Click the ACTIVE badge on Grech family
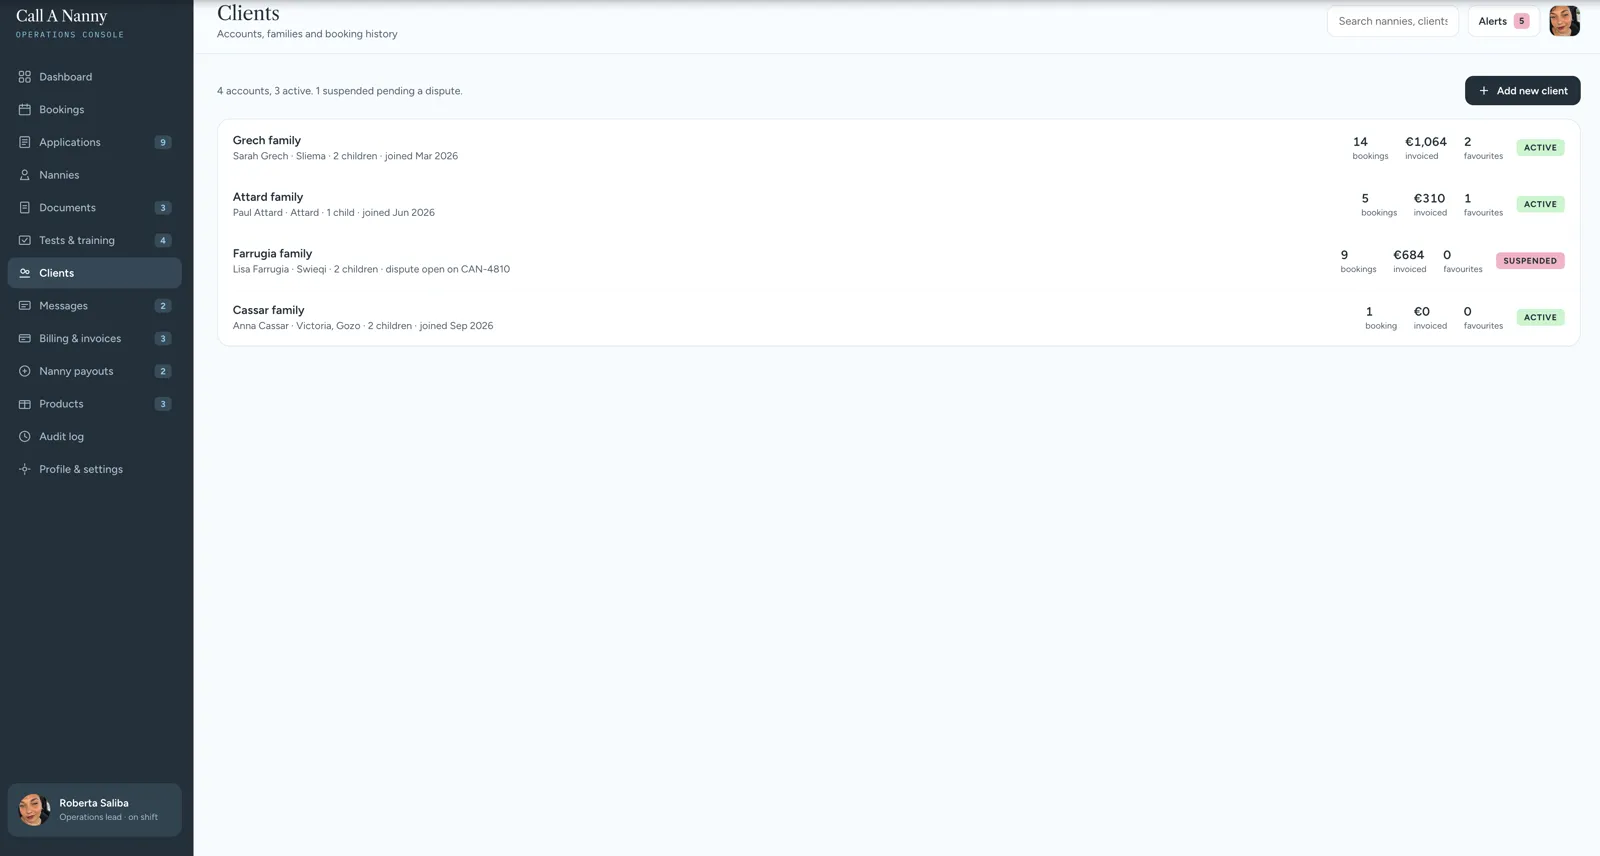 (x=1540, y=148)
